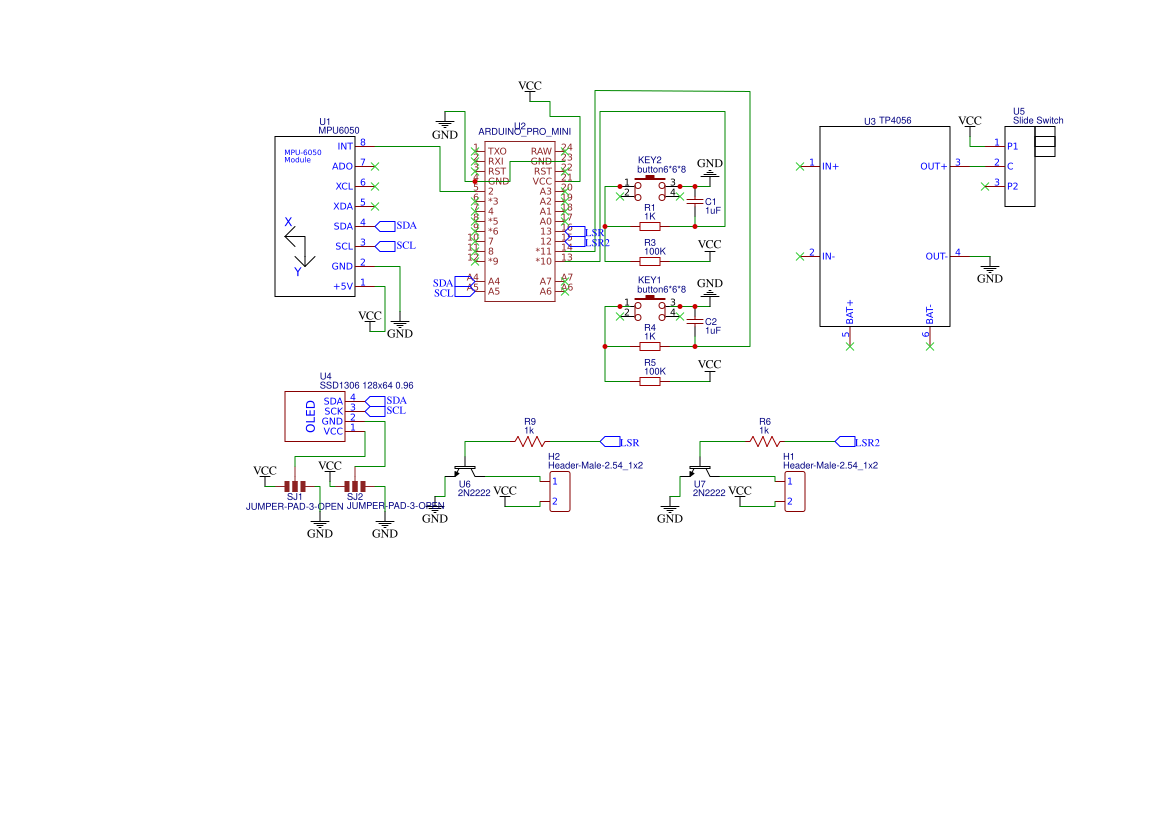
Task: Click resistor R1 1K symbol
Action: [650, 226]
